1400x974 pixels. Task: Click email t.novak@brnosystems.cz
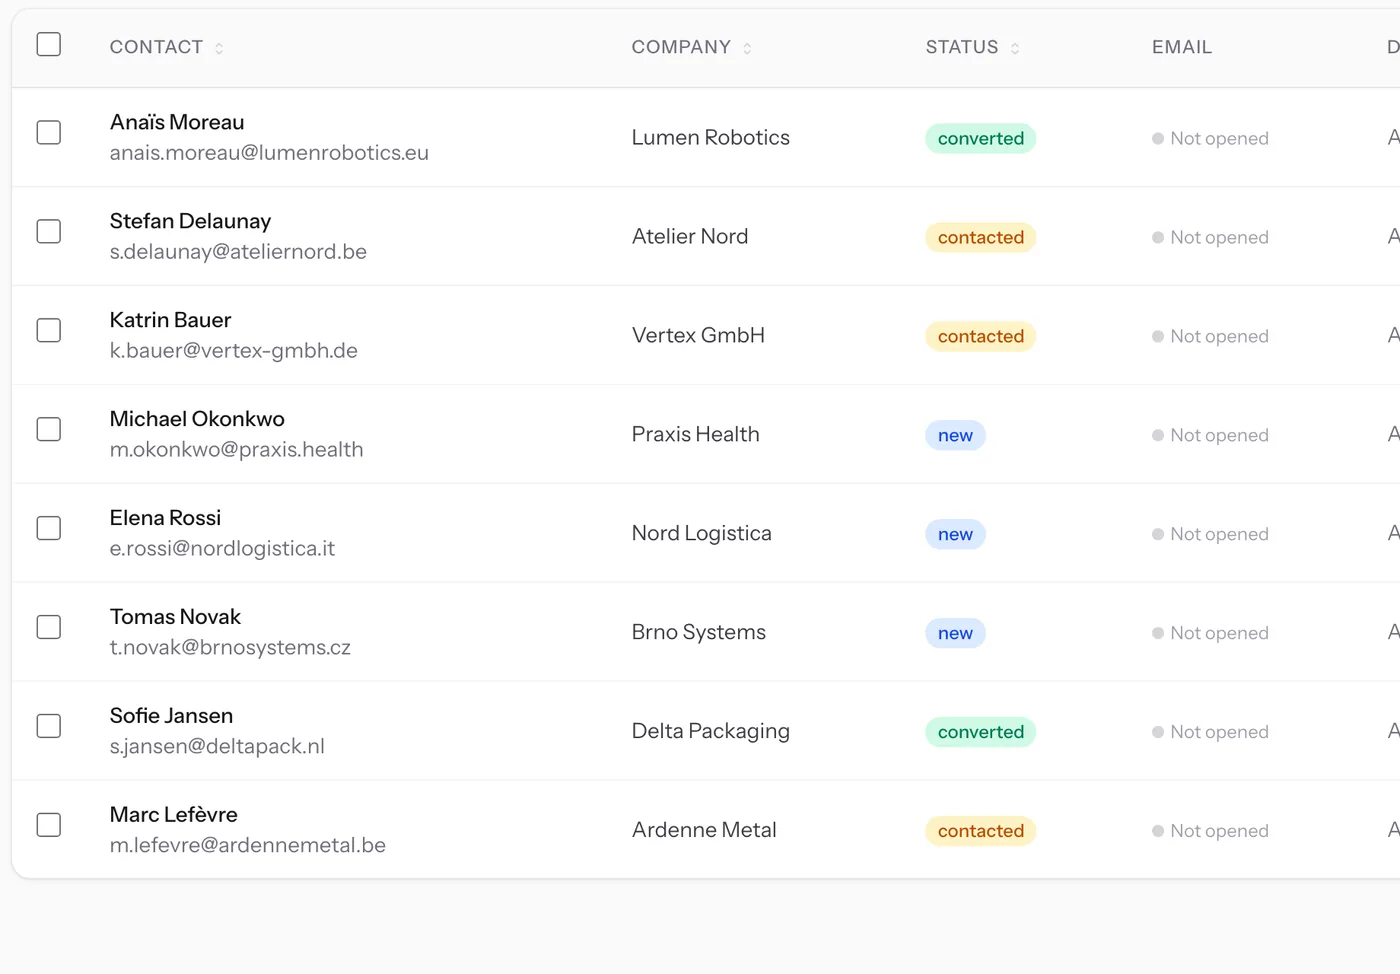[230, 647]
